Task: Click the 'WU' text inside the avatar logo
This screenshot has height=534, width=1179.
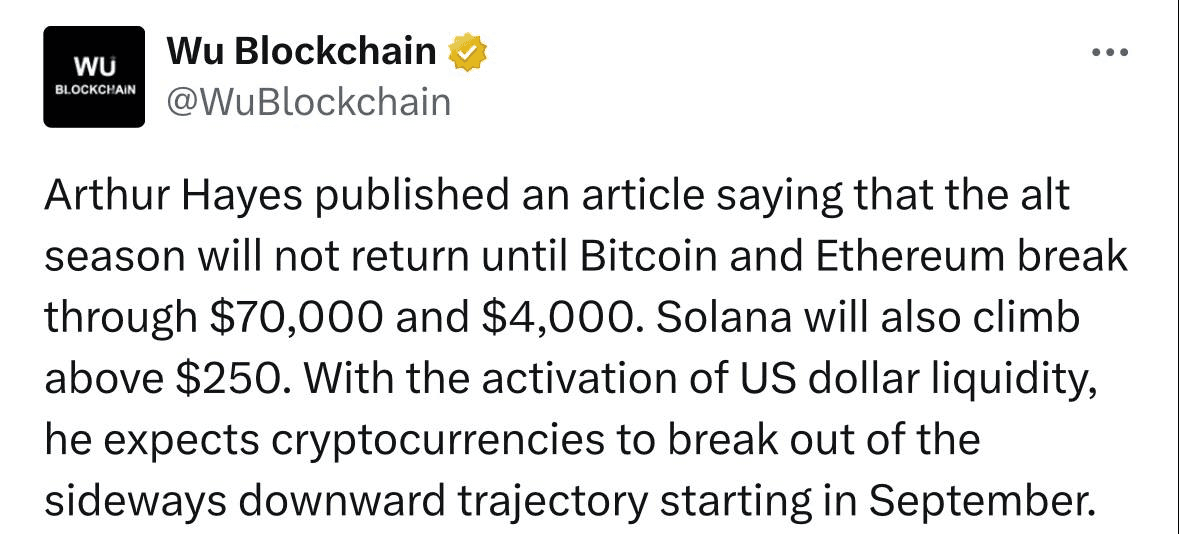Action: tap(95, 67)
